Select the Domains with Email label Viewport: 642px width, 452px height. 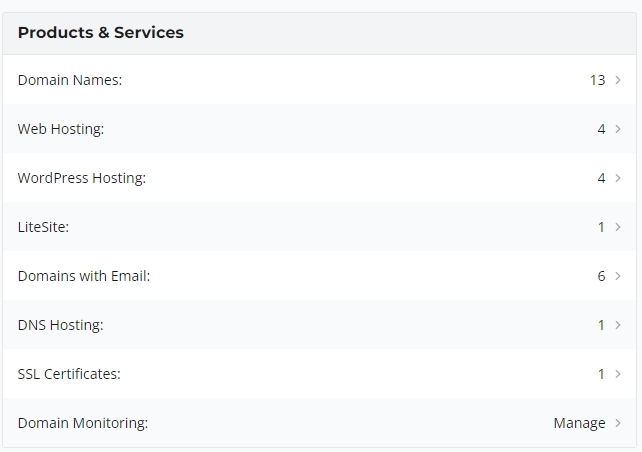(x=84, y=276)
